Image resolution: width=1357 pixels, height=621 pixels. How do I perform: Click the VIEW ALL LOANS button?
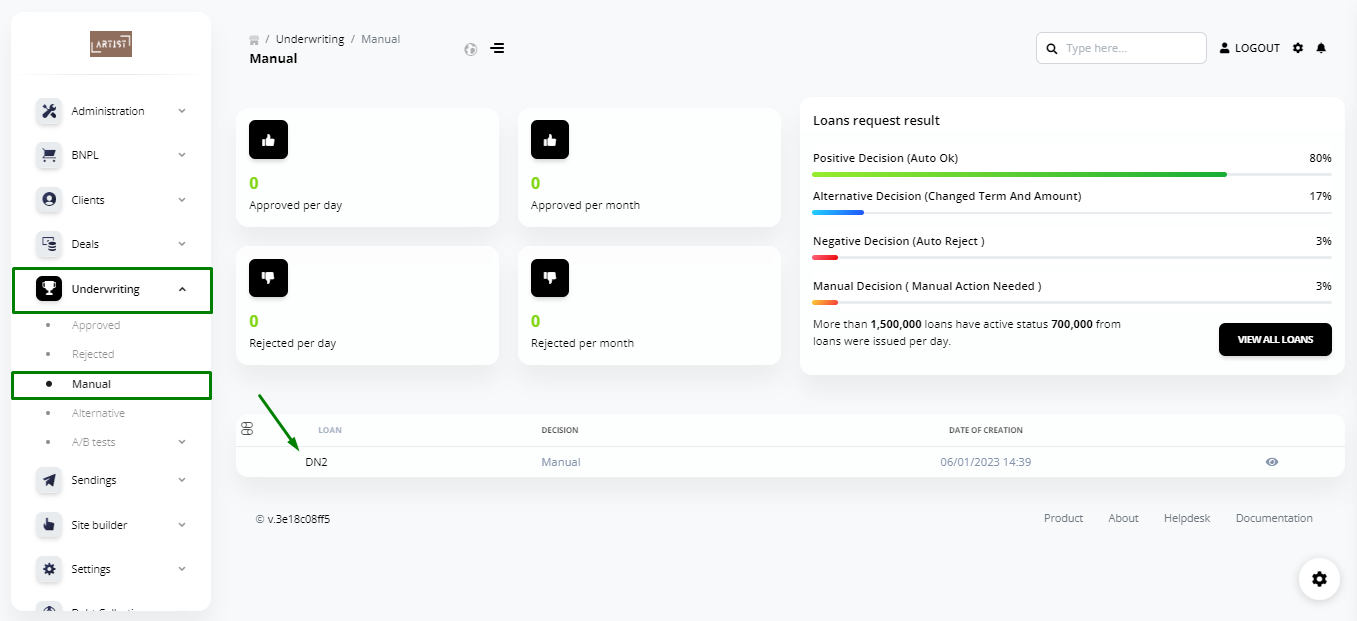(x=1275, y=339)
